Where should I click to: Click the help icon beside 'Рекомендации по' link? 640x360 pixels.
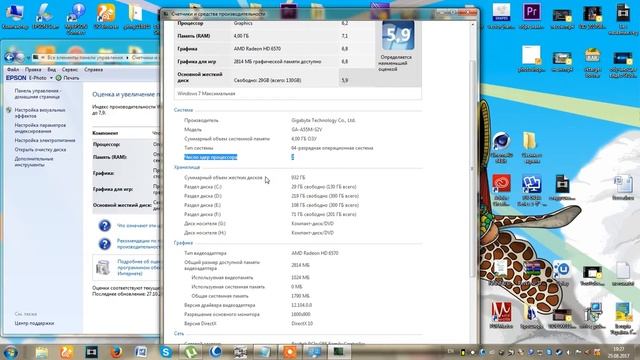click(104, 244)
